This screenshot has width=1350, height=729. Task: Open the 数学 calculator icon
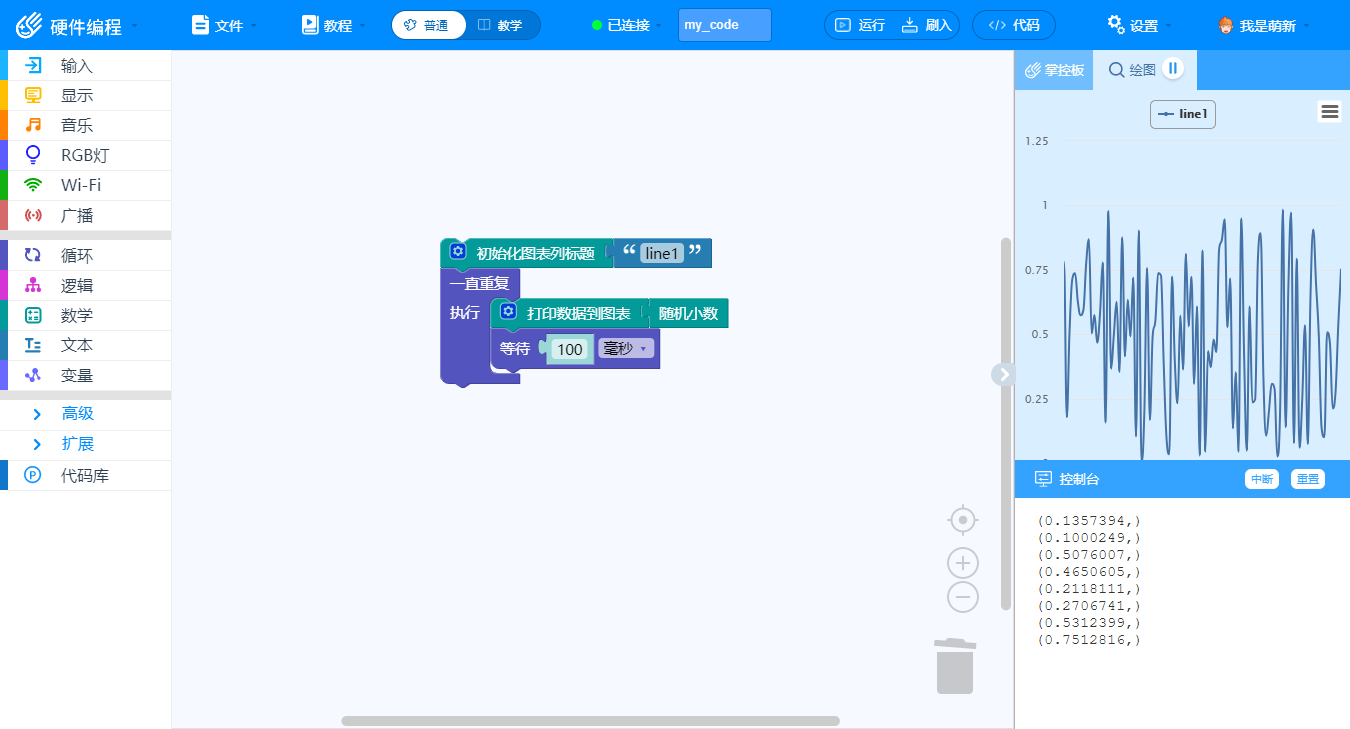tap(33, 316)
